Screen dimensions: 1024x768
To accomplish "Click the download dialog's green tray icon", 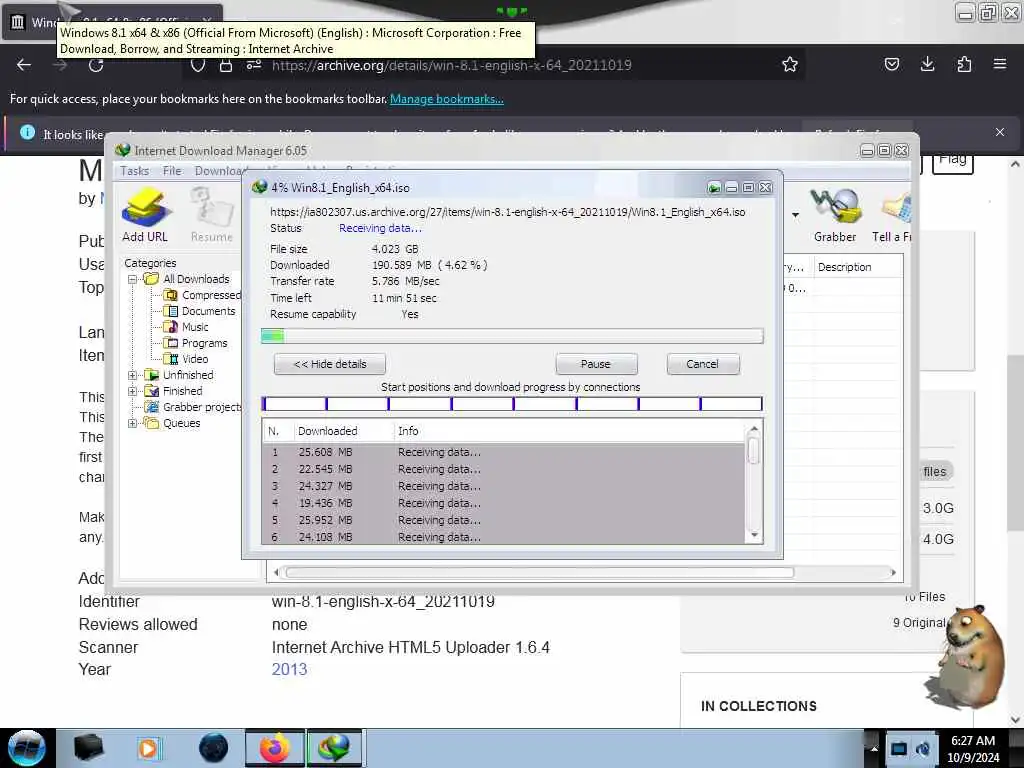I will tap(714, 188).
